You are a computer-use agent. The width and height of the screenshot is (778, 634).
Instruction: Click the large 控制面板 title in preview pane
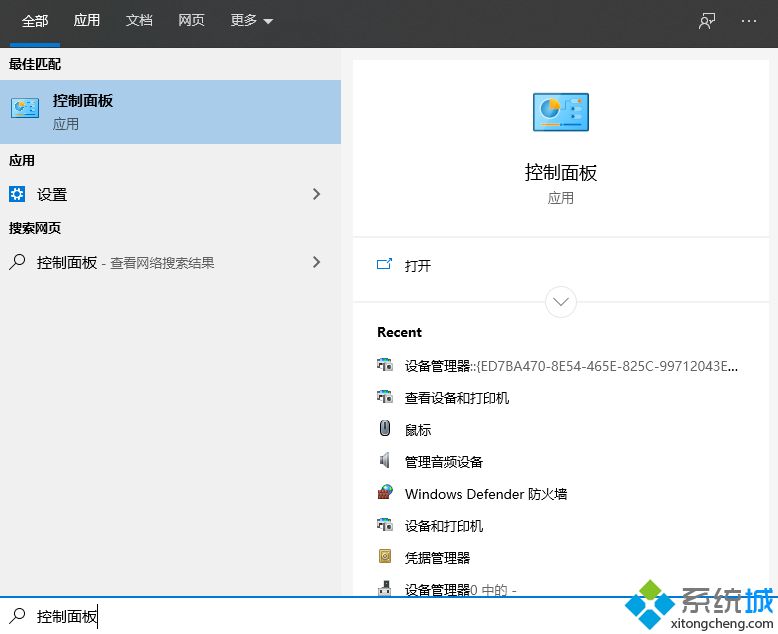561,173
